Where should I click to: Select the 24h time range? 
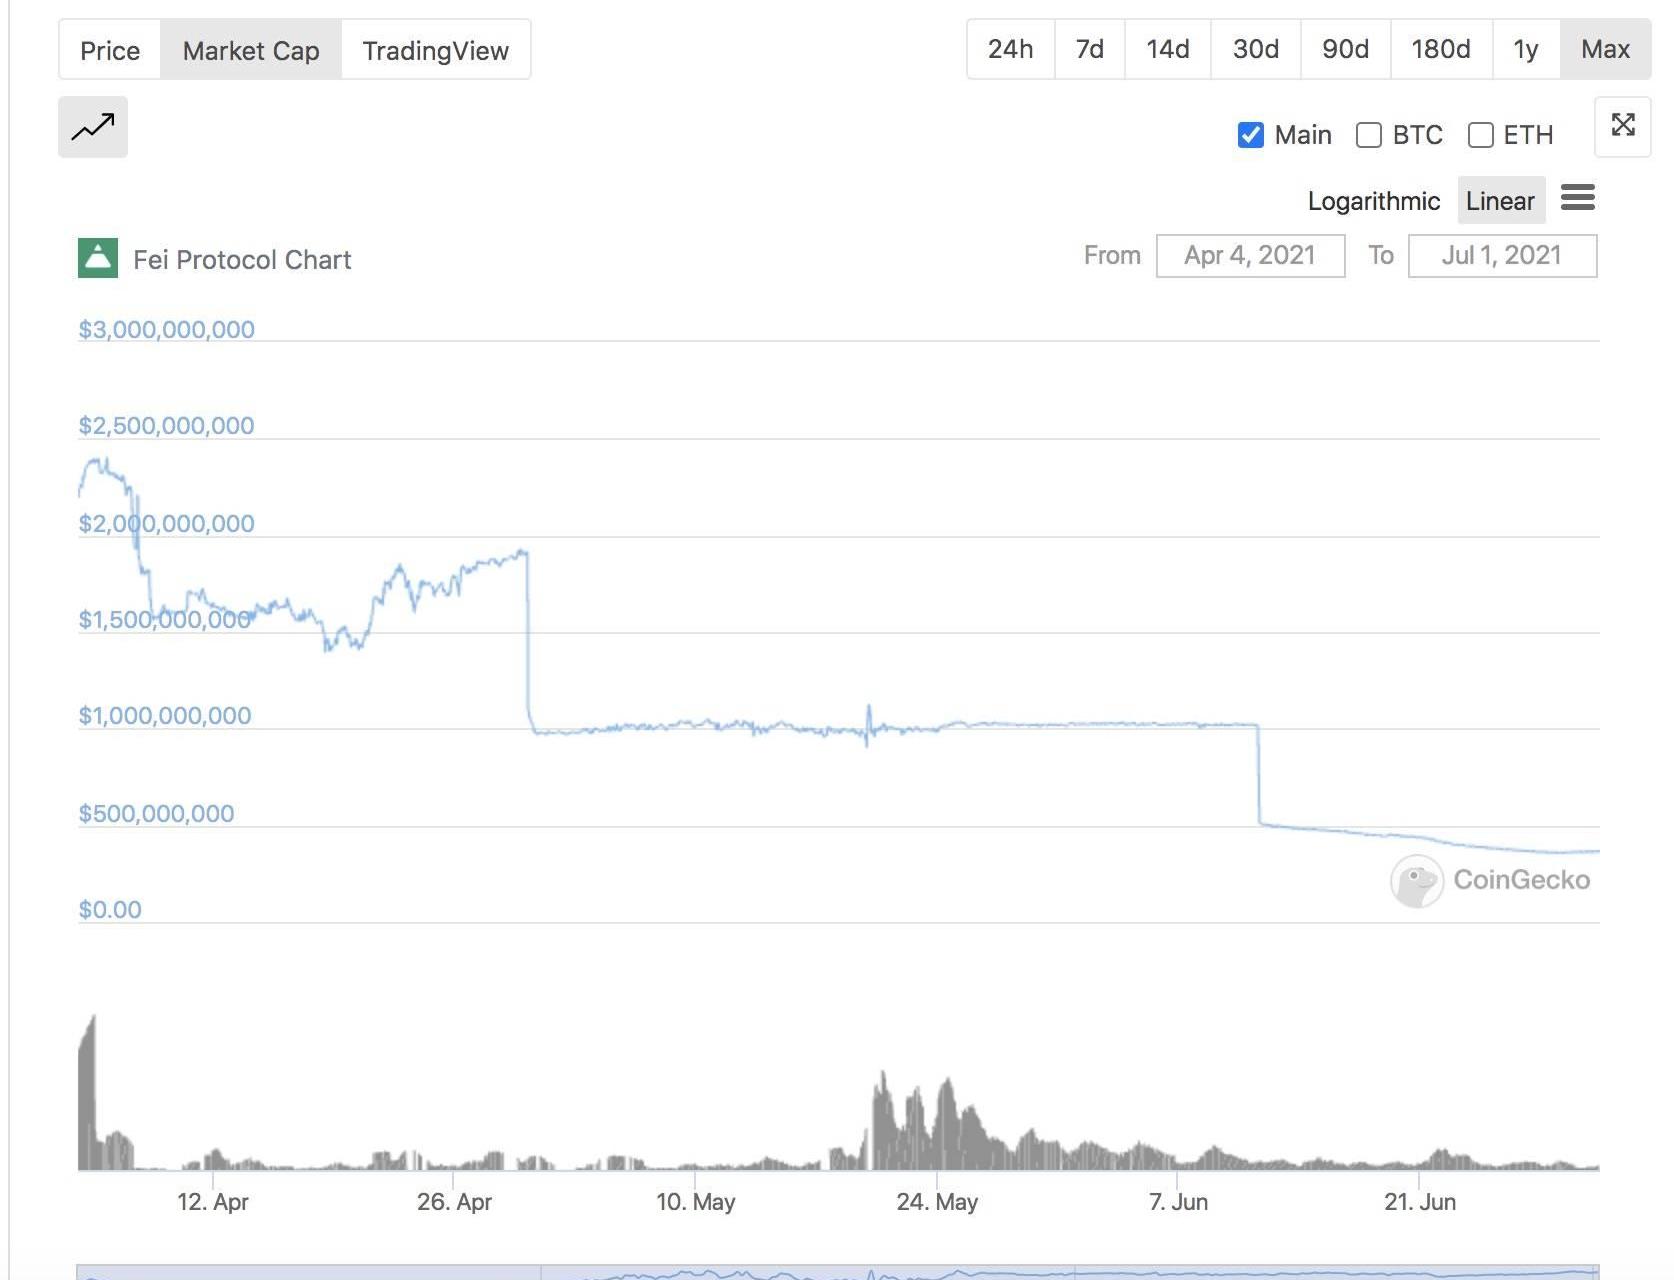(x=1011, y=49)
